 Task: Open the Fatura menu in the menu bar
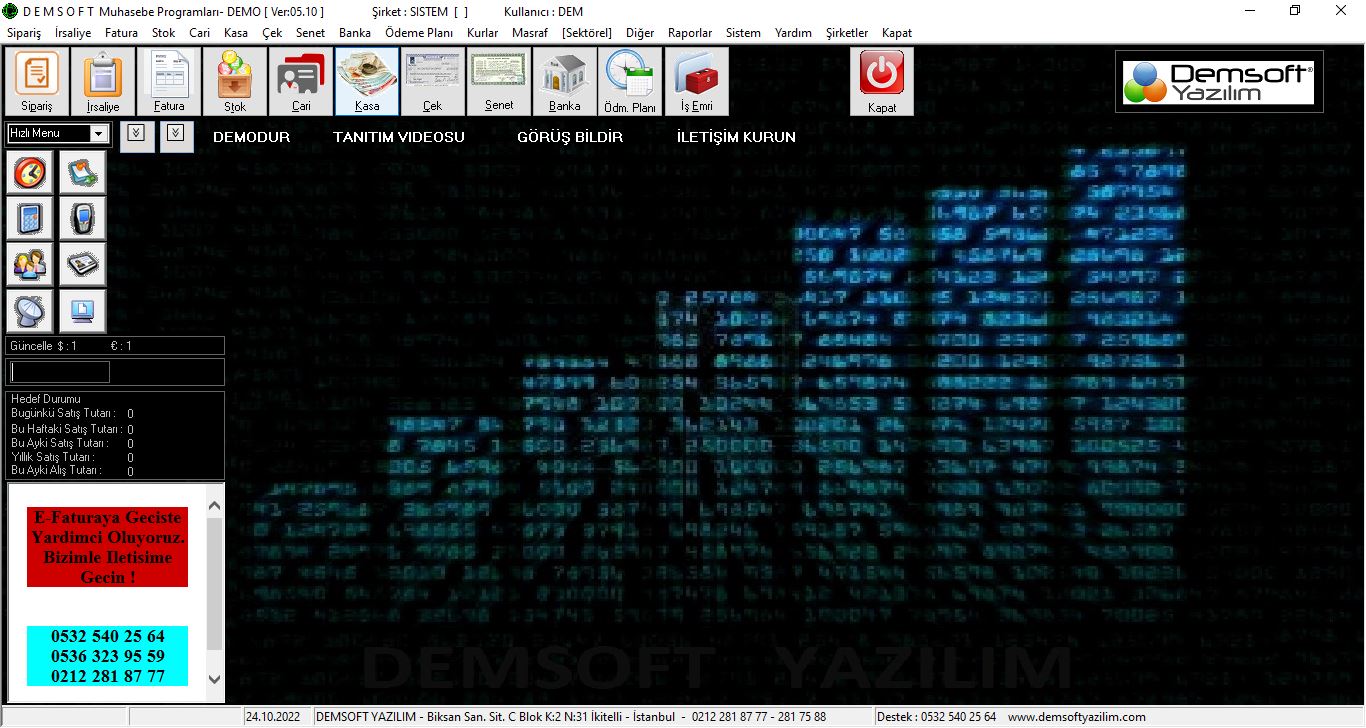(x=122, y=33)
